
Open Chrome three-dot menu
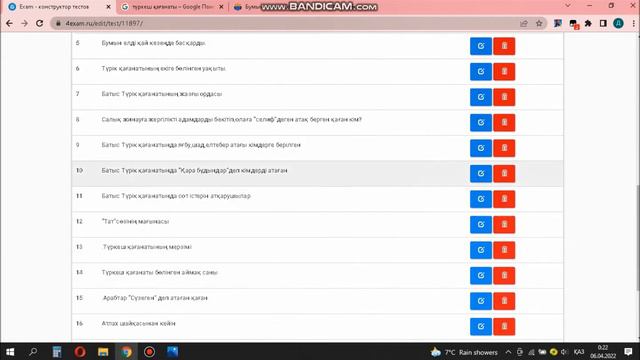pyautogui.click(x=633, y=23)
